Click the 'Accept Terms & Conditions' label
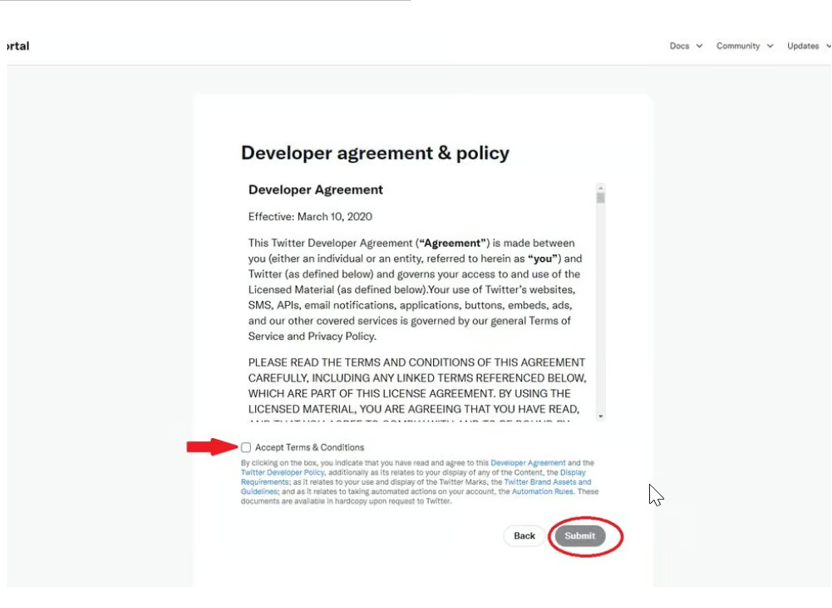 [309, 447]
